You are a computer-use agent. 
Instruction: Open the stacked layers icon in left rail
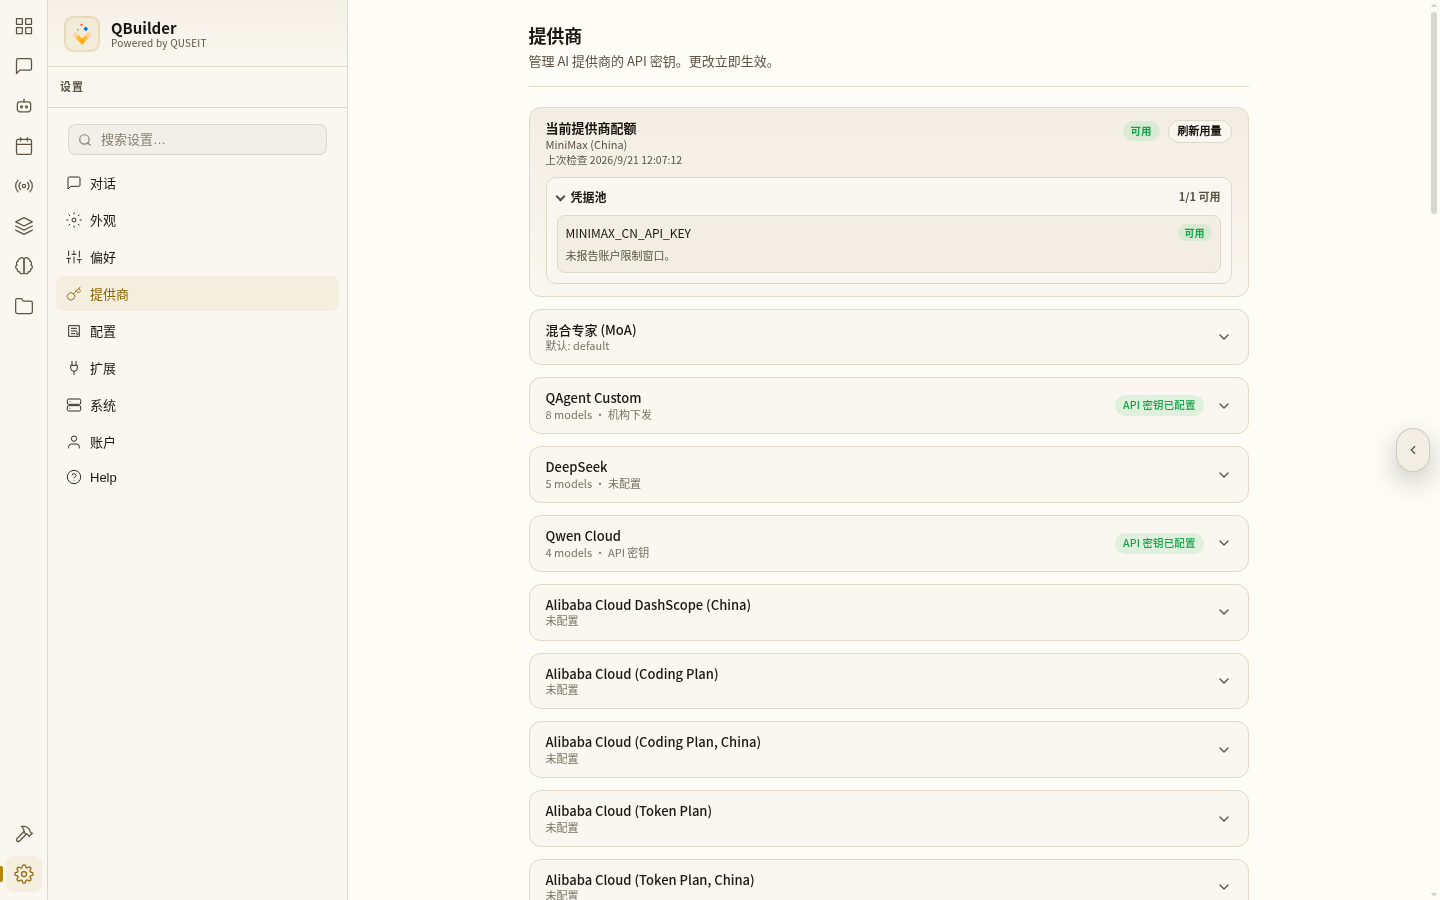[24, 226]
